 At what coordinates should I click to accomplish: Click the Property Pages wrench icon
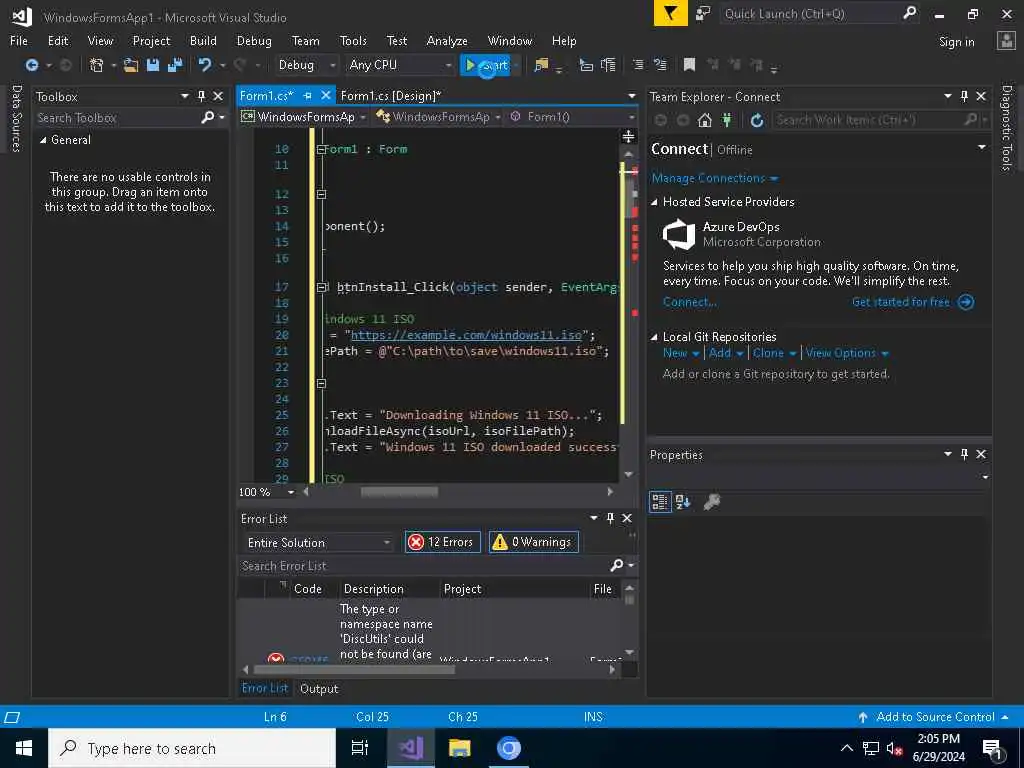click(712, 502)
